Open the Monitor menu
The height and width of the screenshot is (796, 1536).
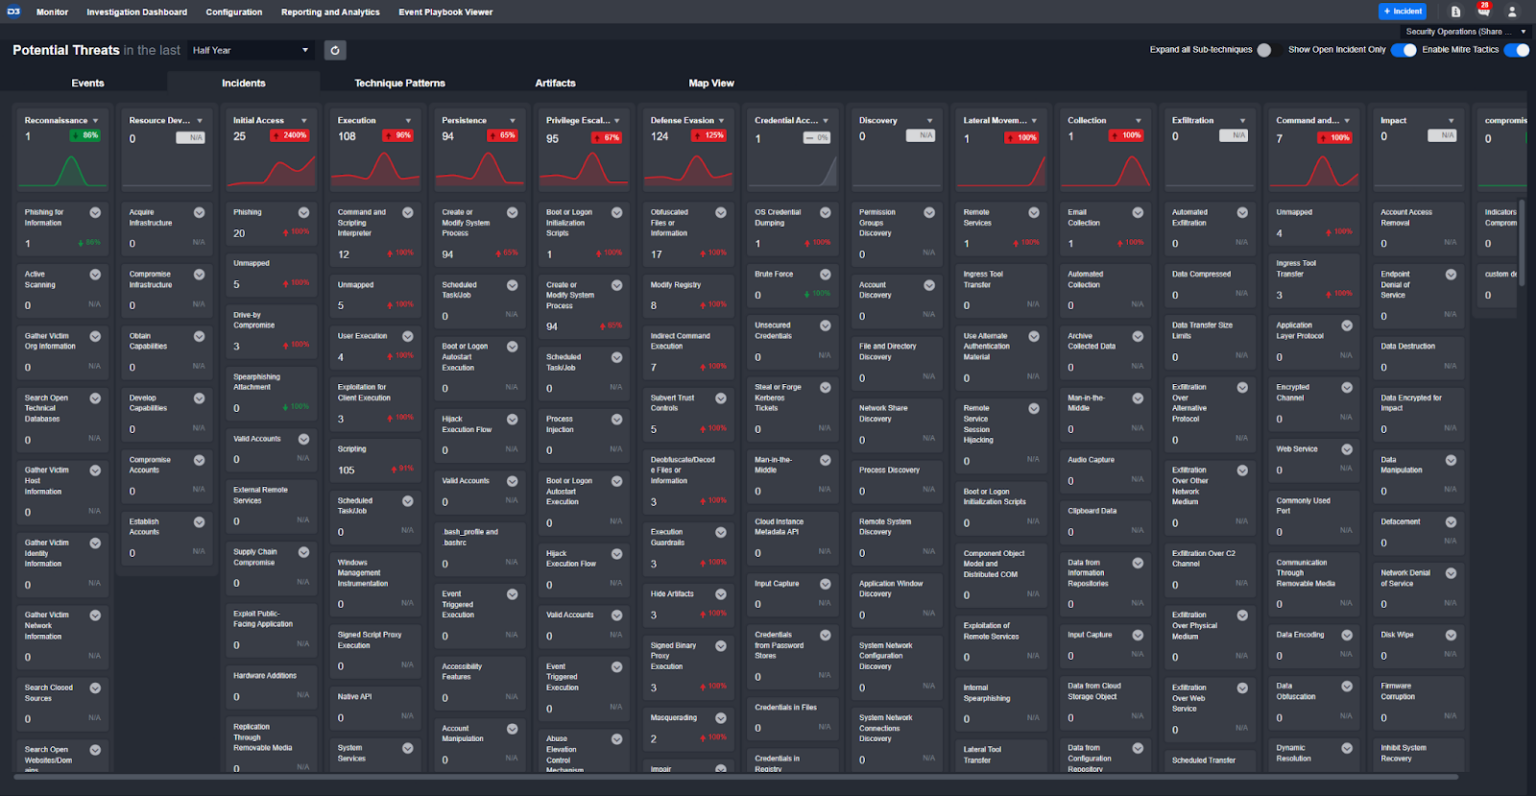coord(52,12)
